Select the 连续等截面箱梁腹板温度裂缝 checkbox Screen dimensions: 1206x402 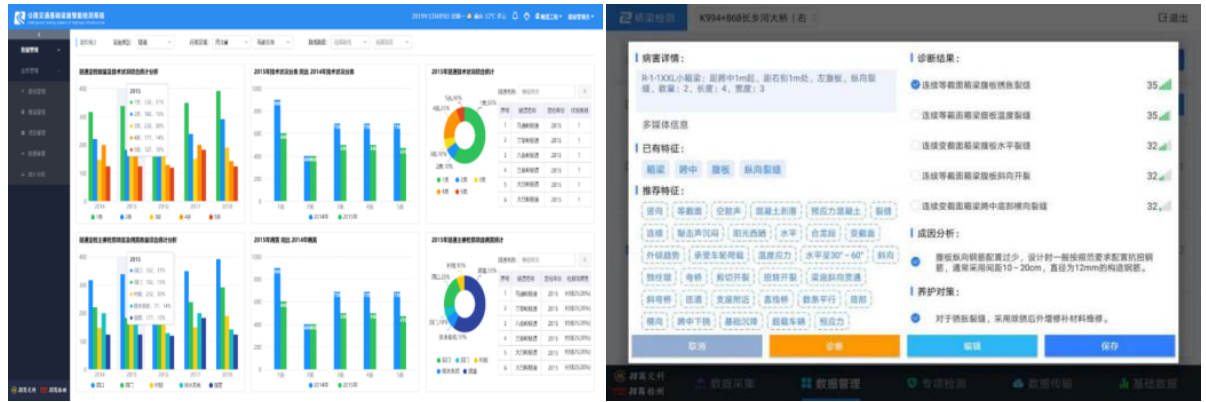[915, 115]
